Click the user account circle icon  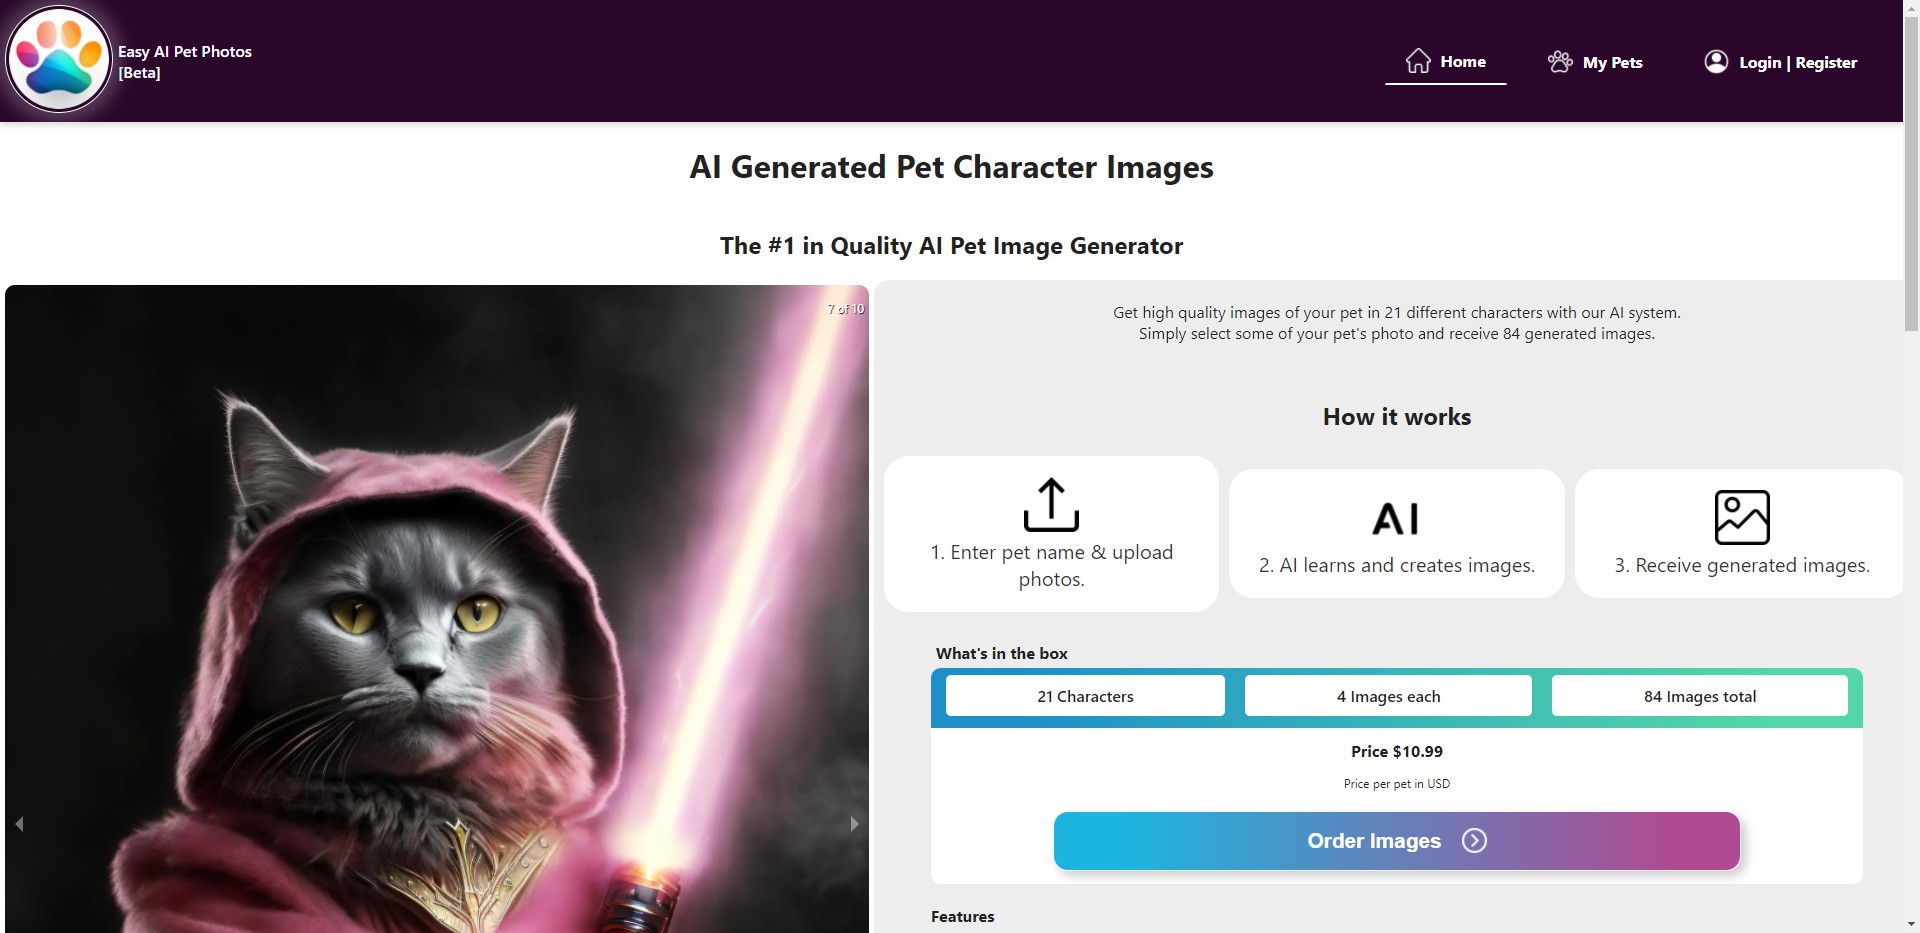(1715, 62)
